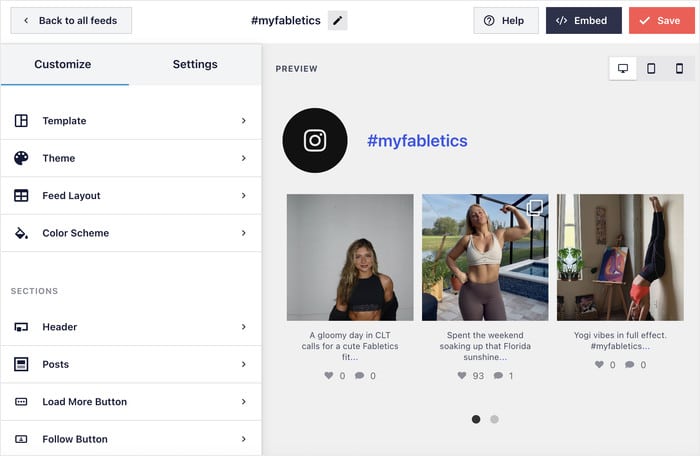Click the code brackets icon on Embed
700x456 pixels.
[561, 21]
